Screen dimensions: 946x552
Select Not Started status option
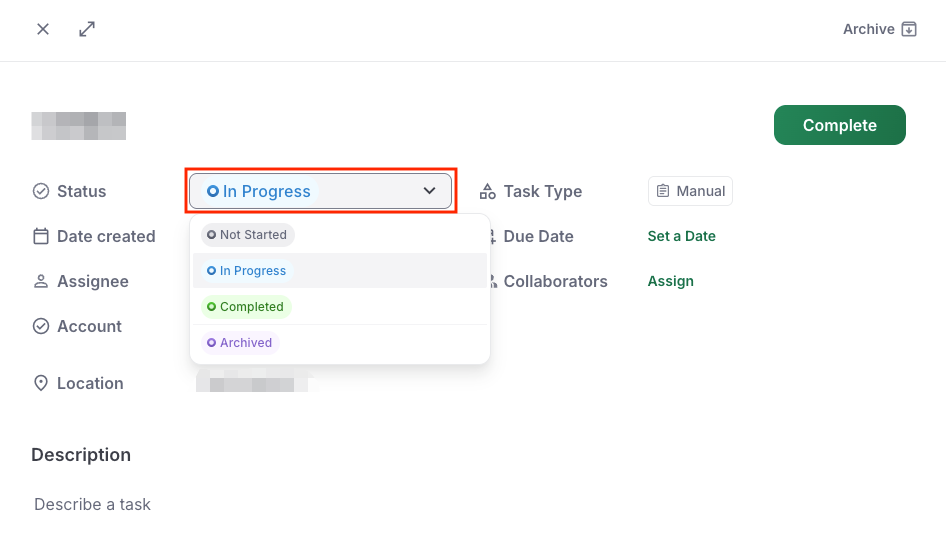pyautogui.click(x=247, y=235)
